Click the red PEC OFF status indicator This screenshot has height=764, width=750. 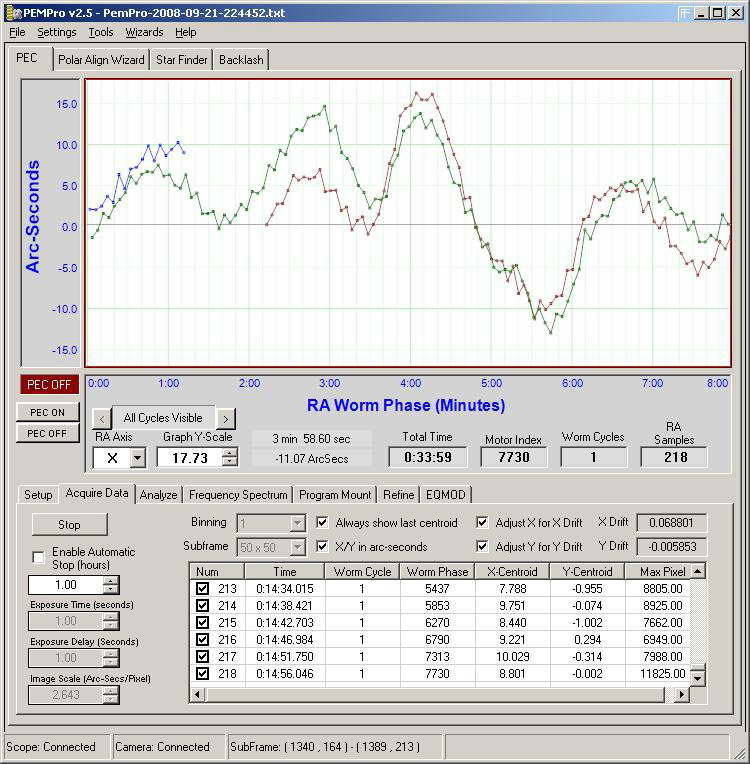49,384
